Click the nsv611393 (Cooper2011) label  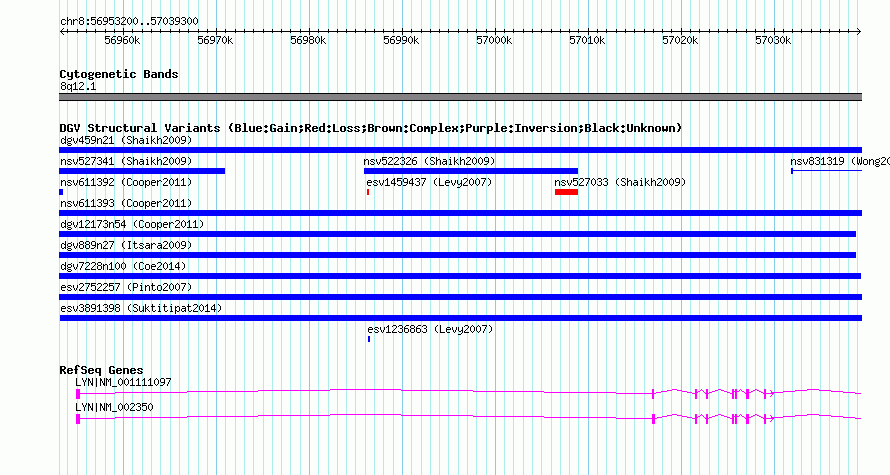click(x=126, y=203)
